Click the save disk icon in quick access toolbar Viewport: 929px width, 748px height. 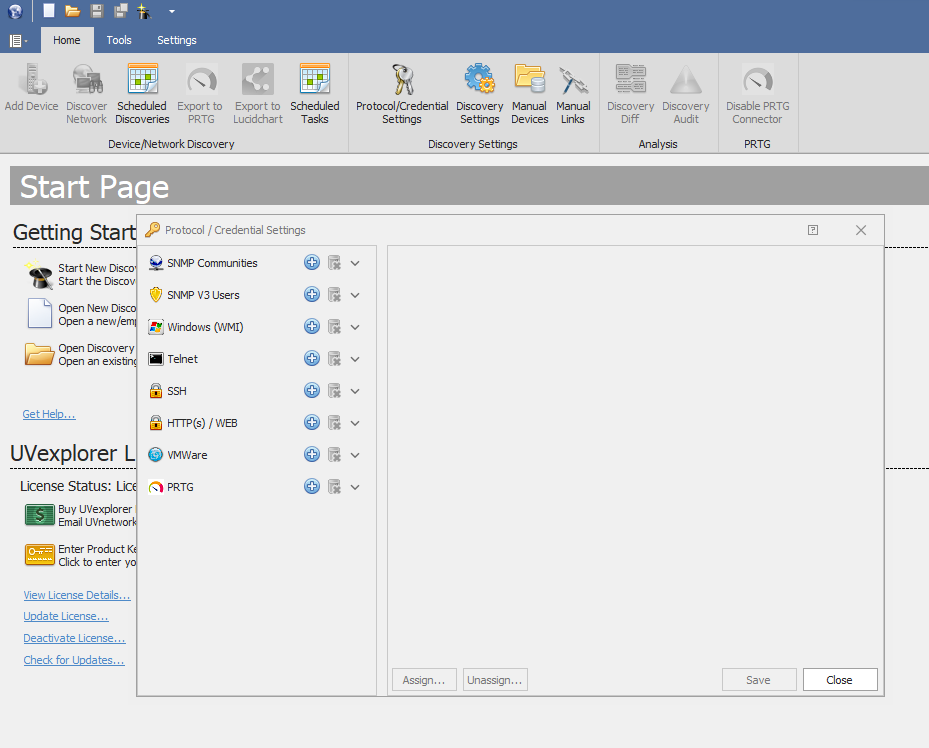click(97, 11)
